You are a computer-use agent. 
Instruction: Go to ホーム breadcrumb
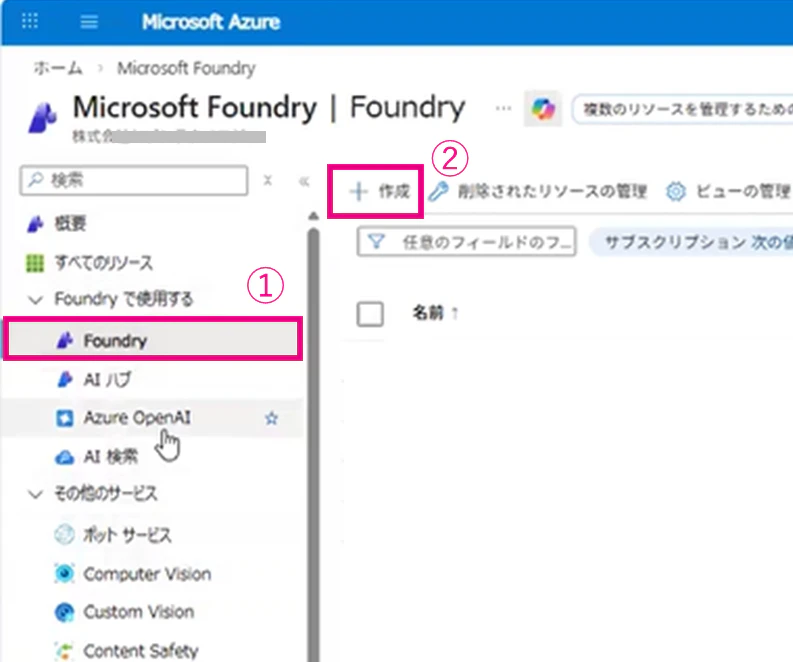(x=58, y=68)
